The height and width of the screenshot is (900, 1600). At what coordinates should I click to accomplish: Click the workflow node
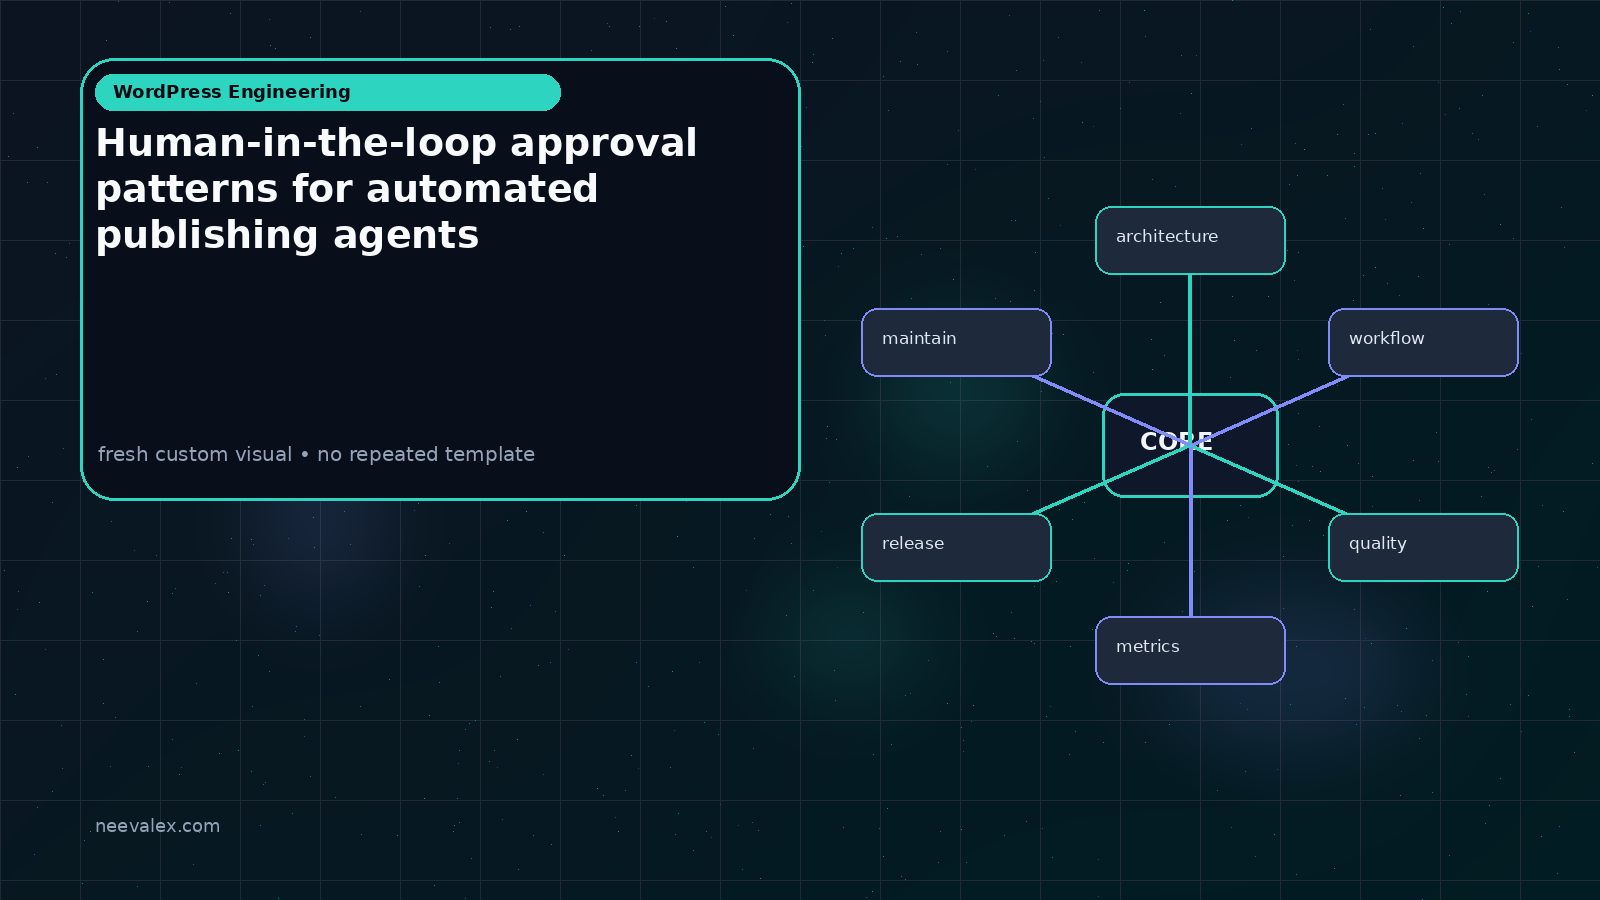(x=1423, y=342)
